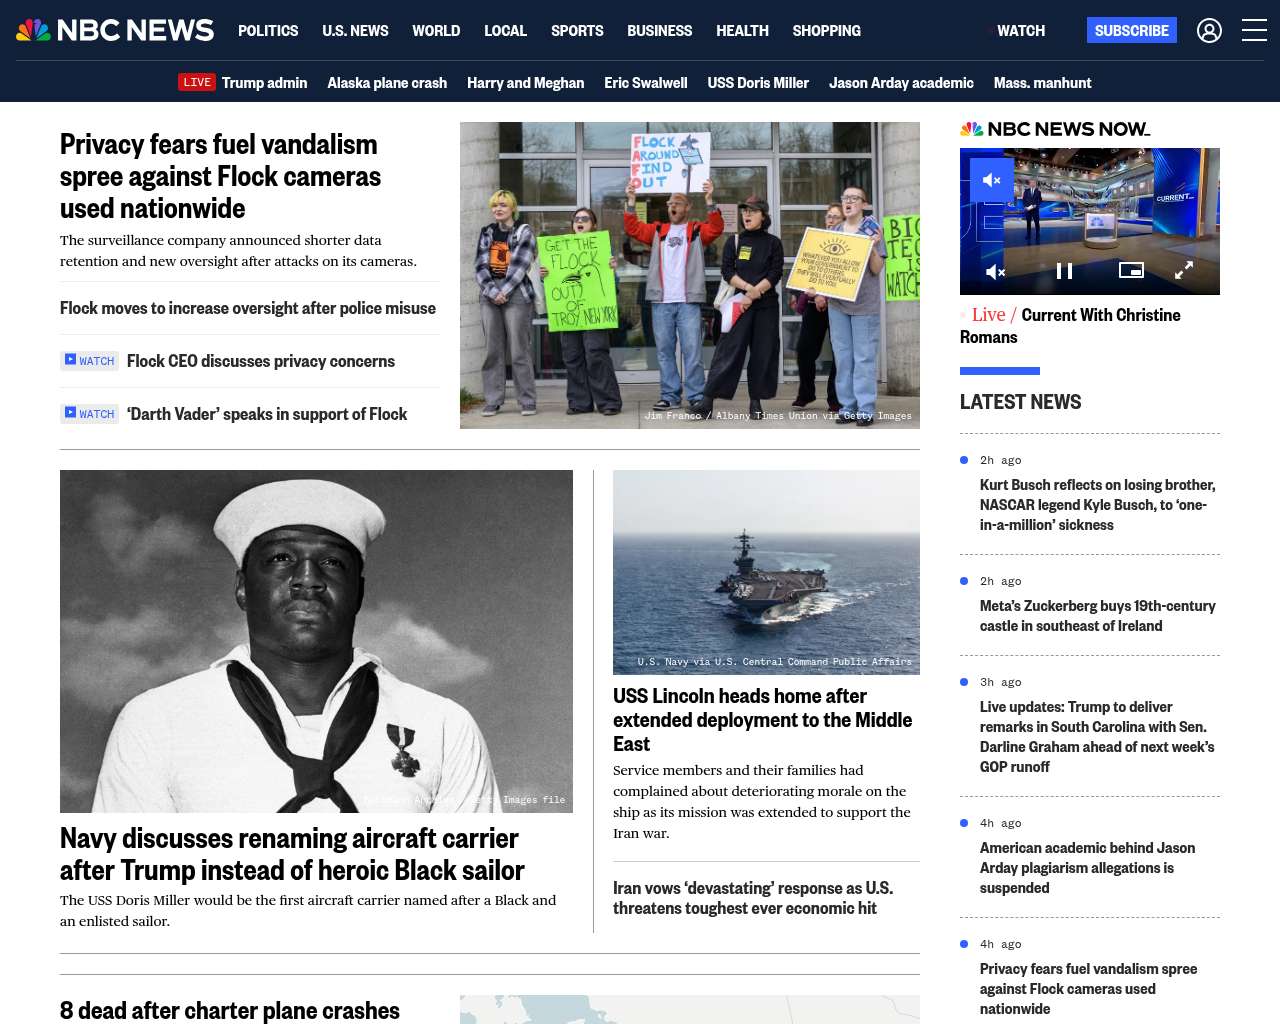Open the Health section

[742, 31]
